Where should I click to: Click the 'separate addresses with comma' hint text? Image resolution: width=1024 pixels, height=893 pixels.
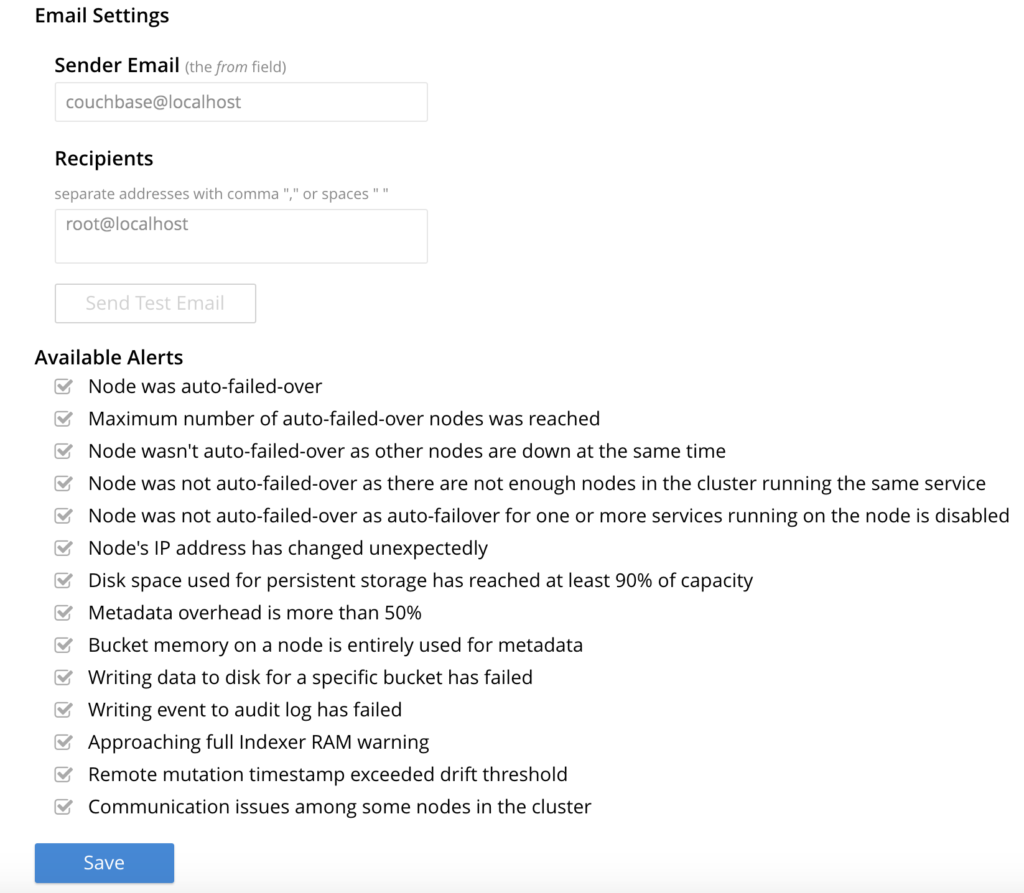[x=221, y=194]
